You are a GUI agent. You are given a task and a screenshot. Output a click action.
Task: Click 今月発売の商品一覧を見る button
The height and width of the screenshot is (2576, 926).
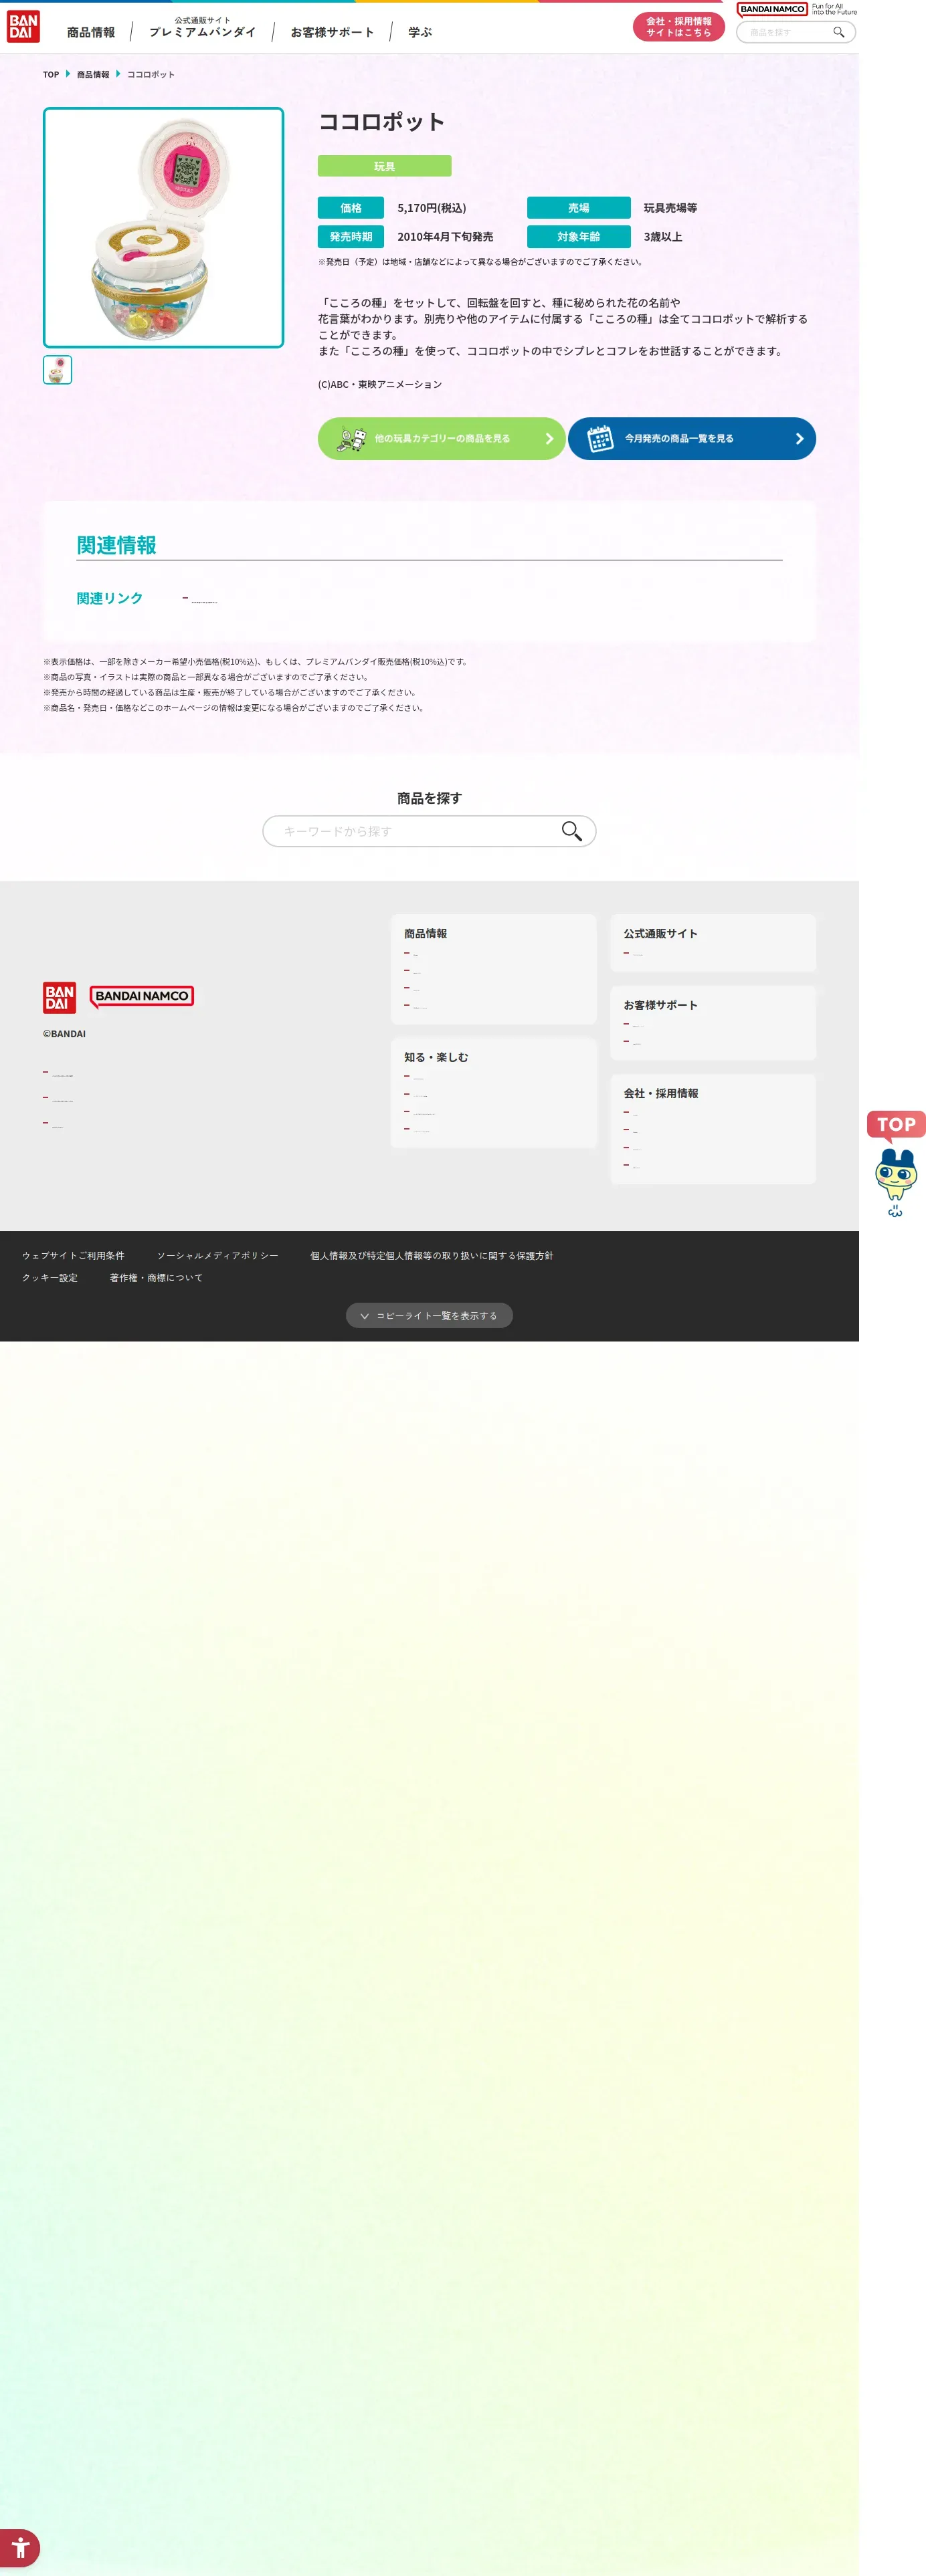691,438
